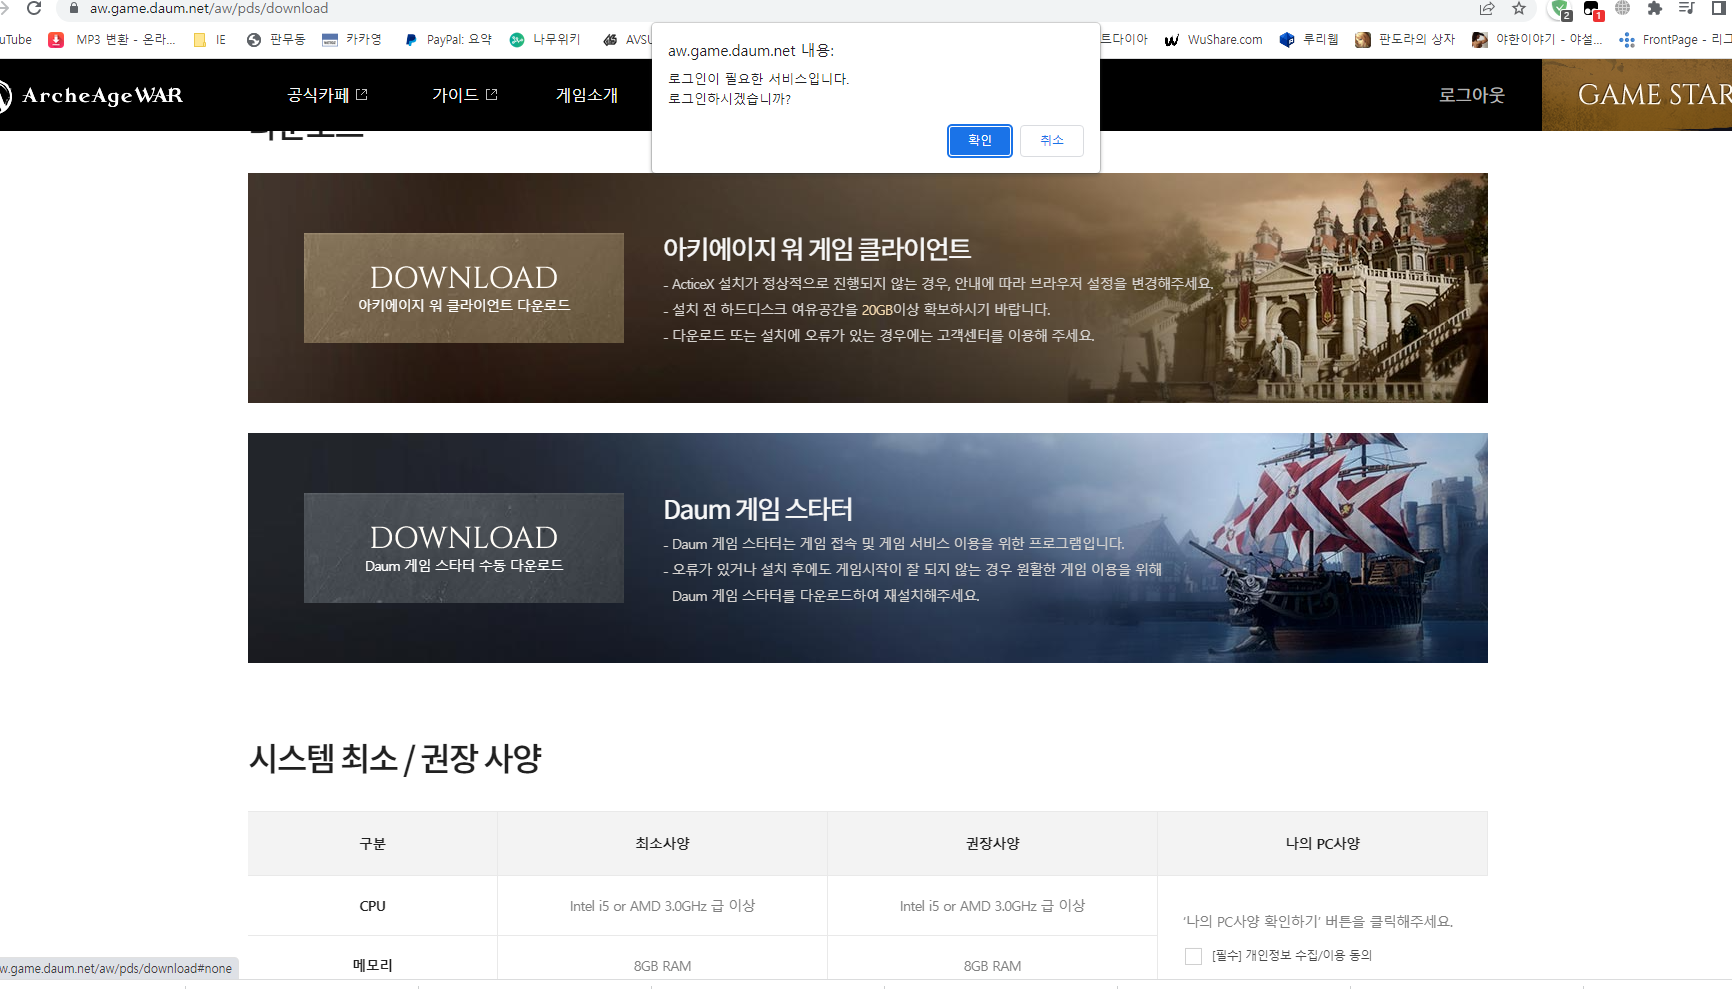Click 로그아웃 in the header
Screen dimensions: 1732x989
click(x=1472, y=95)
